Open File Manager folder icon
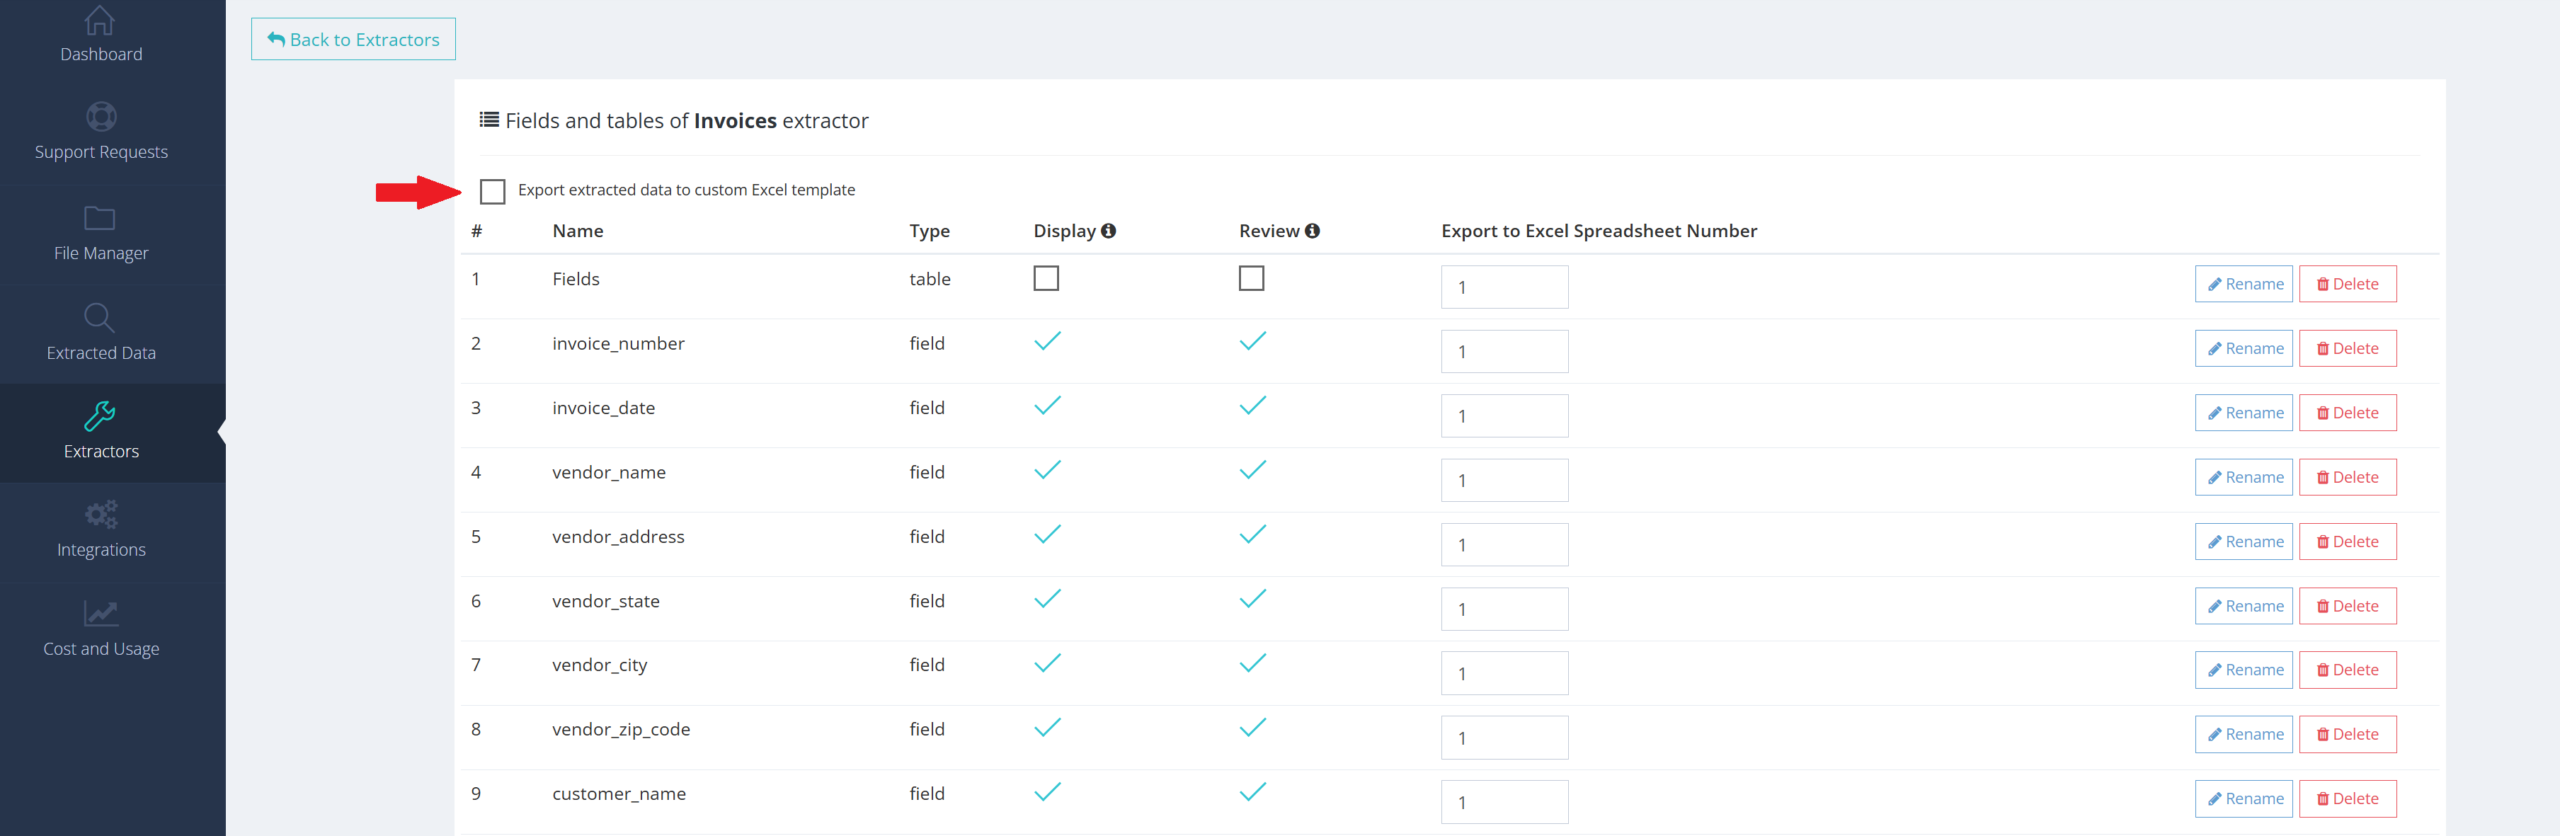 (x=100, y=218)
